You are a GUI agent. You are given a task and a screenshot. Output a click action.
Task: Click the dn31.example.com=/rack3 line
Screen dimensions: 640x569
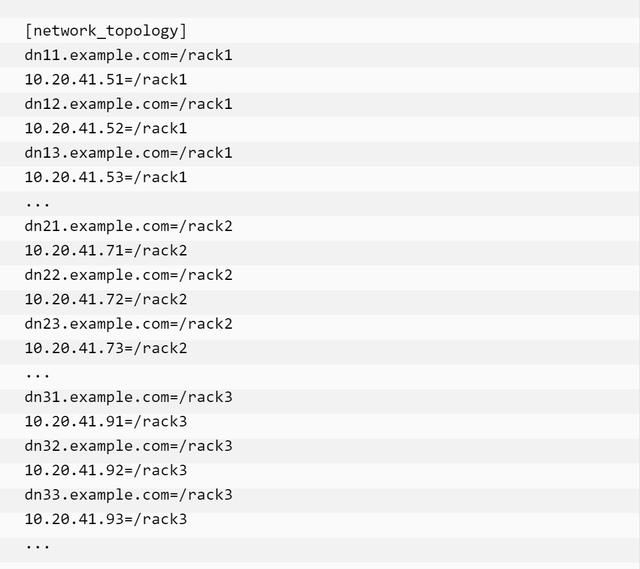click(x=129, y=397)
